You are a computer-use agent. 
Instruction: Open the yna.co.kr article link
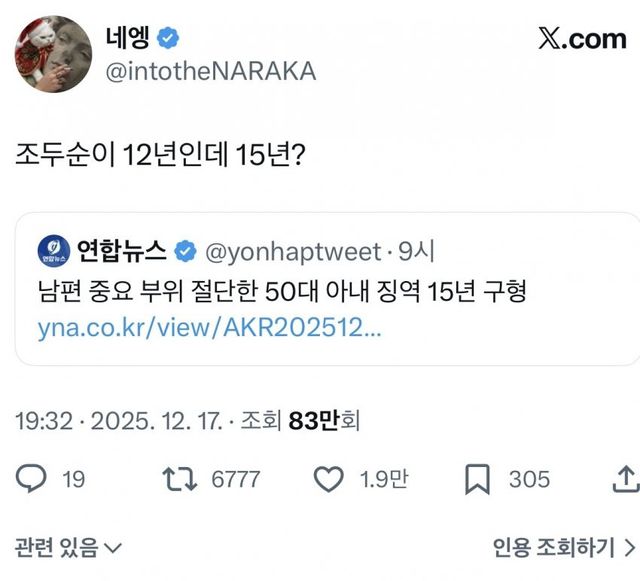click(x=209, y=329)
